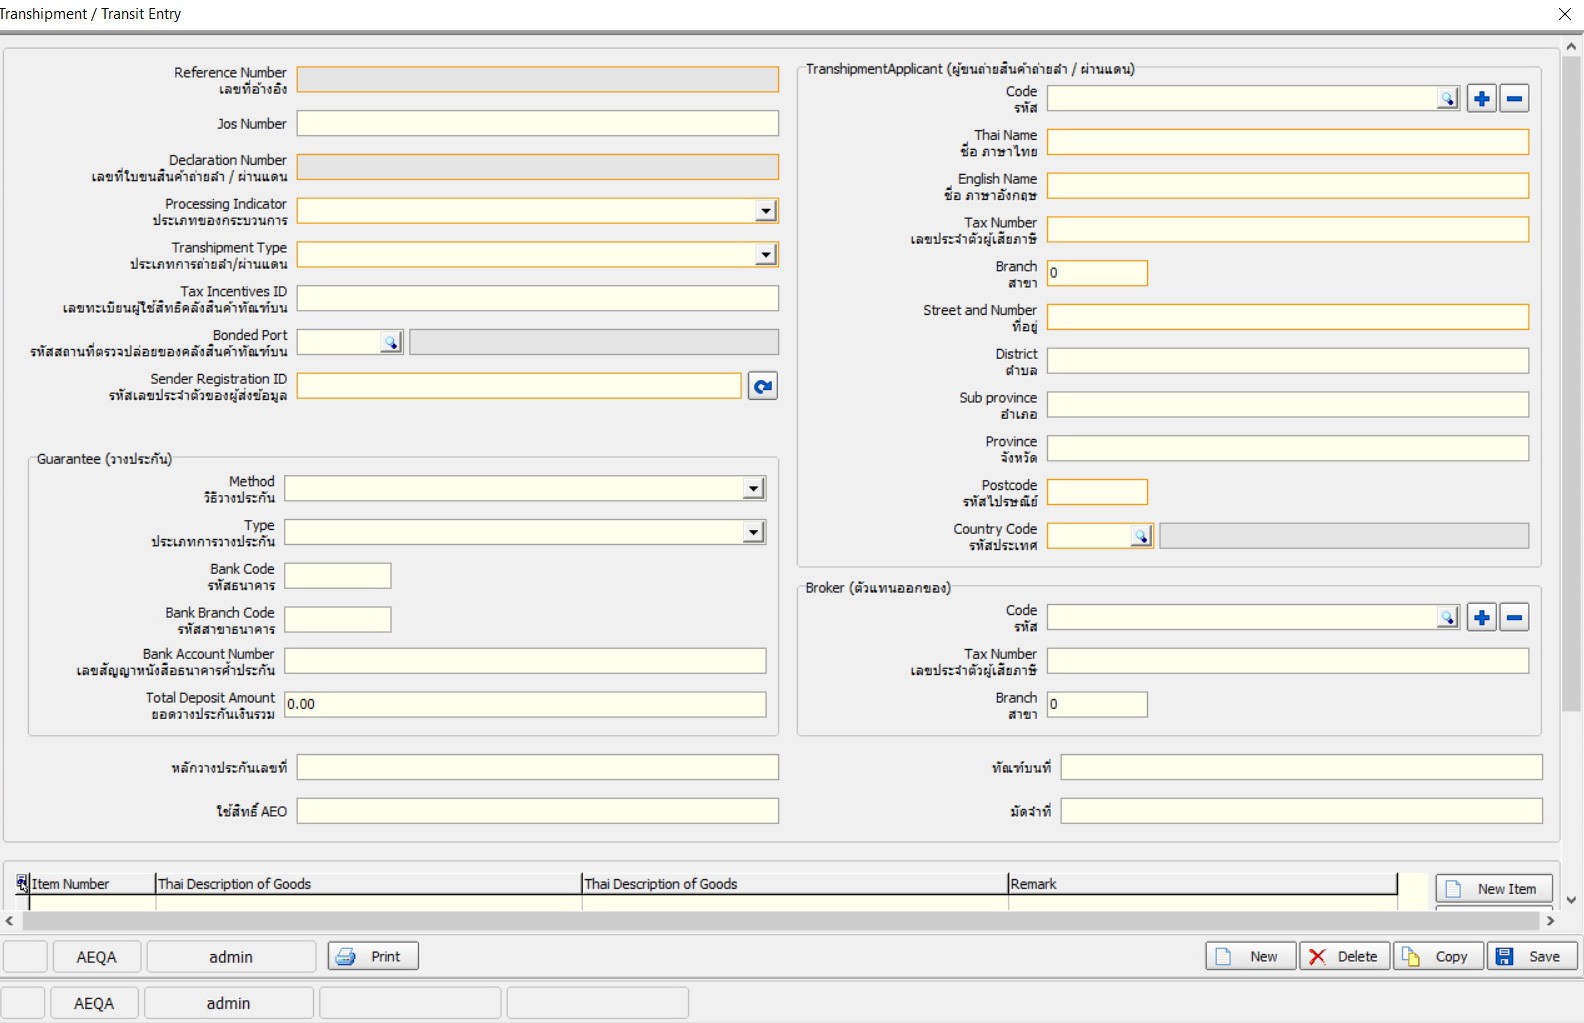Image resolution: width=1584 pixels, height=1023 pixels.
Task: Open lookup search for Broker Code
Action: click(x=1447, y=617)
